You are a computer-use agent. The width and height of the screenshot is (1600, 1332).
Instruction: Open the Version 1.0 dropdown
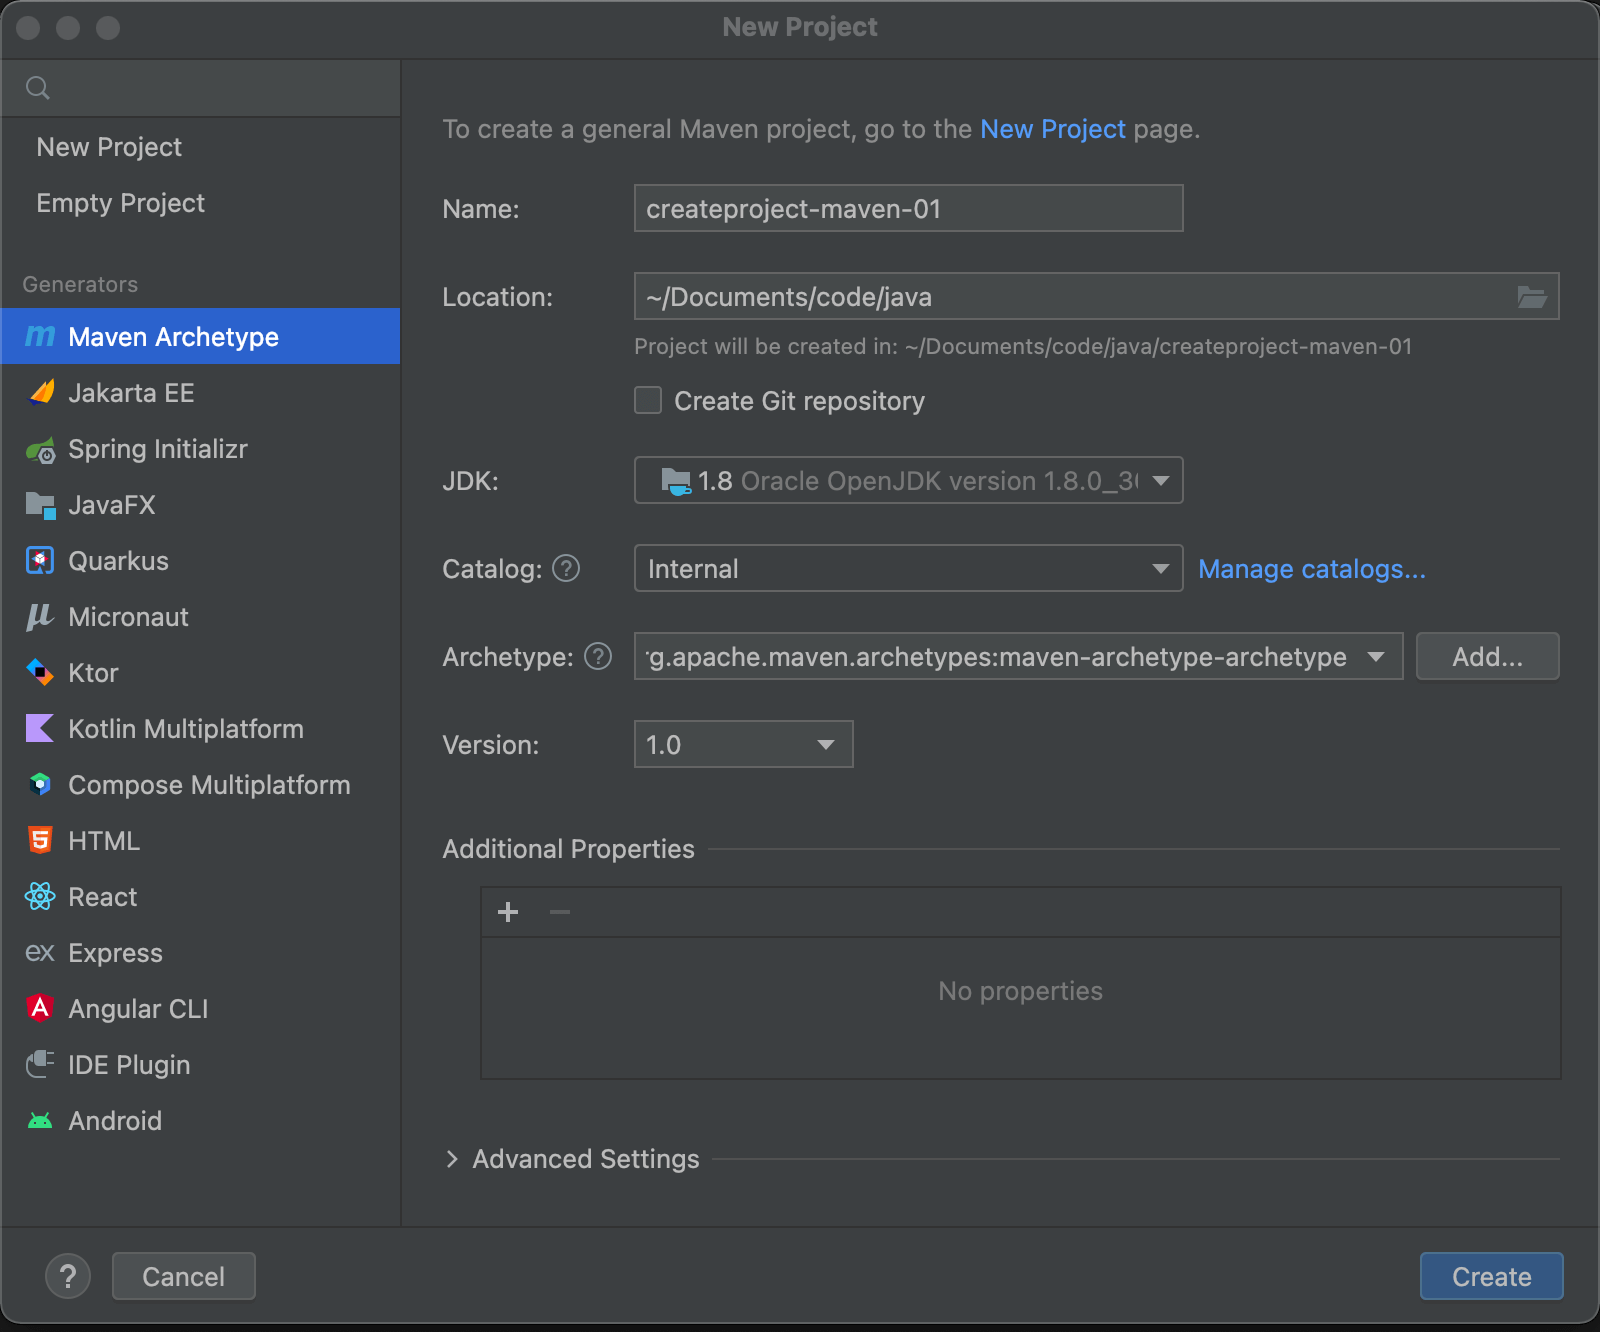pos(743,745)
